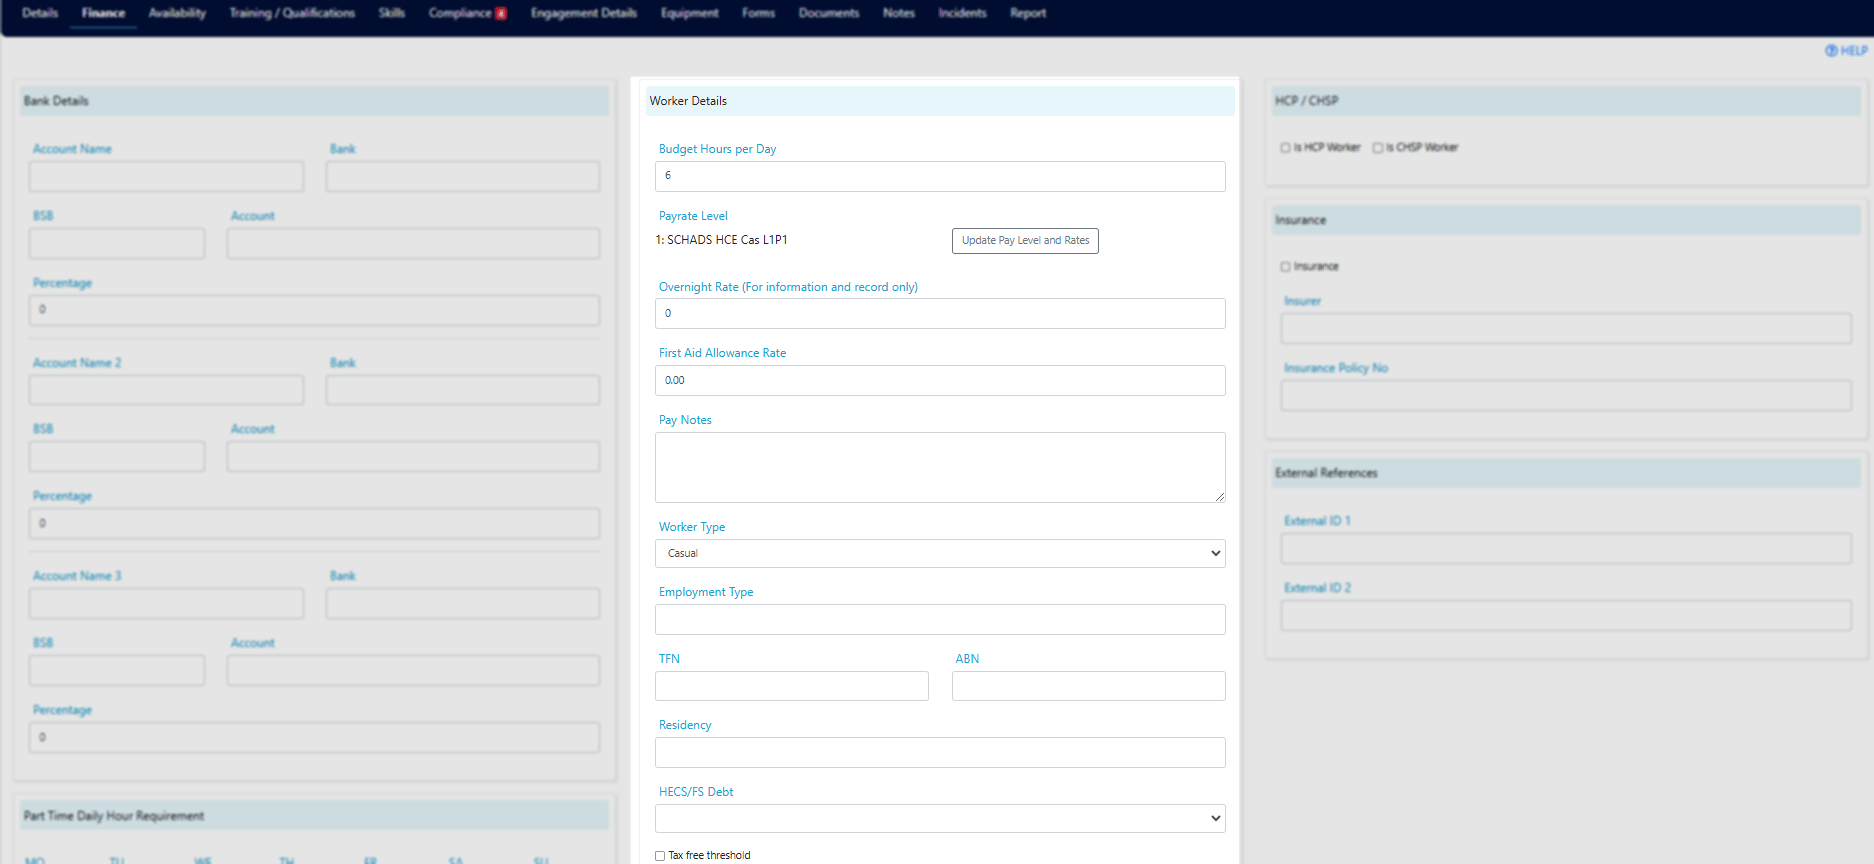Toggle the Tax free threshold checkbox
Viewport: 1874px width, 864px height.
[660, 856]
